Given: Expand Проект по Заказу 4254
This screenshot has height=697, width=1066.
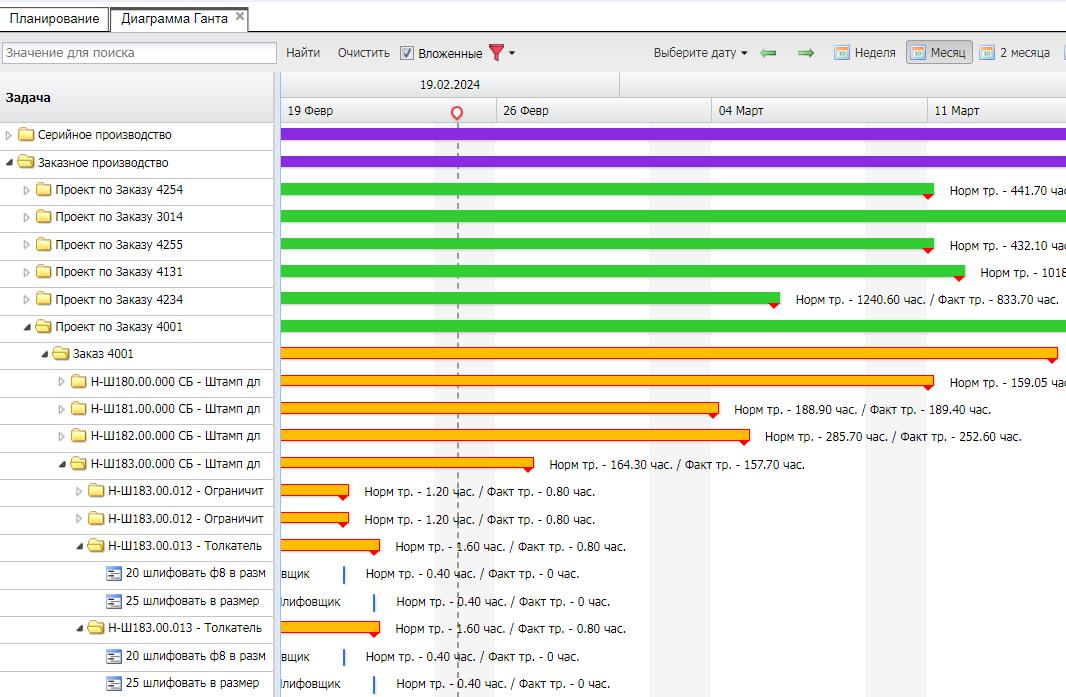Looking at the screenshot, I should click(x=27, y=190).
